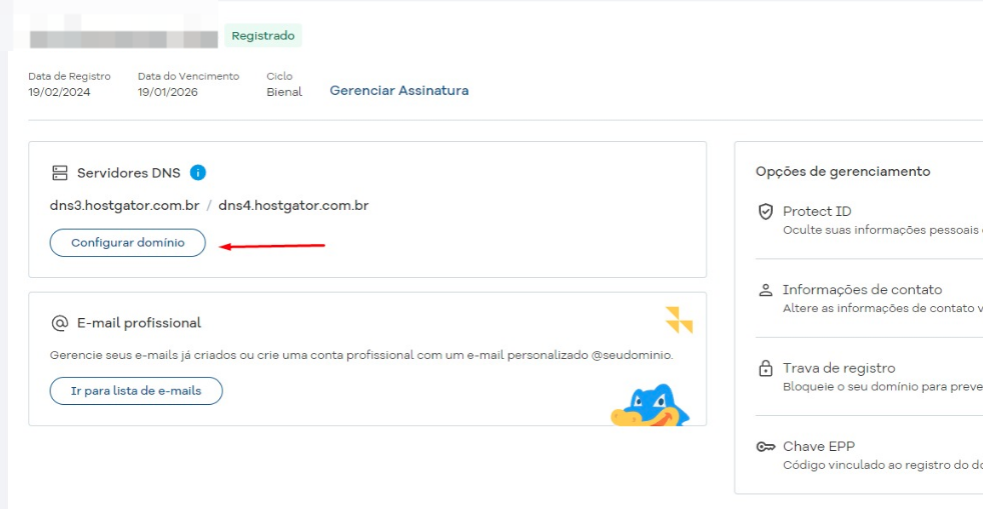Go to Ir para lista de e-mails
Screen dimensions: 983x509
coord(136,391)
